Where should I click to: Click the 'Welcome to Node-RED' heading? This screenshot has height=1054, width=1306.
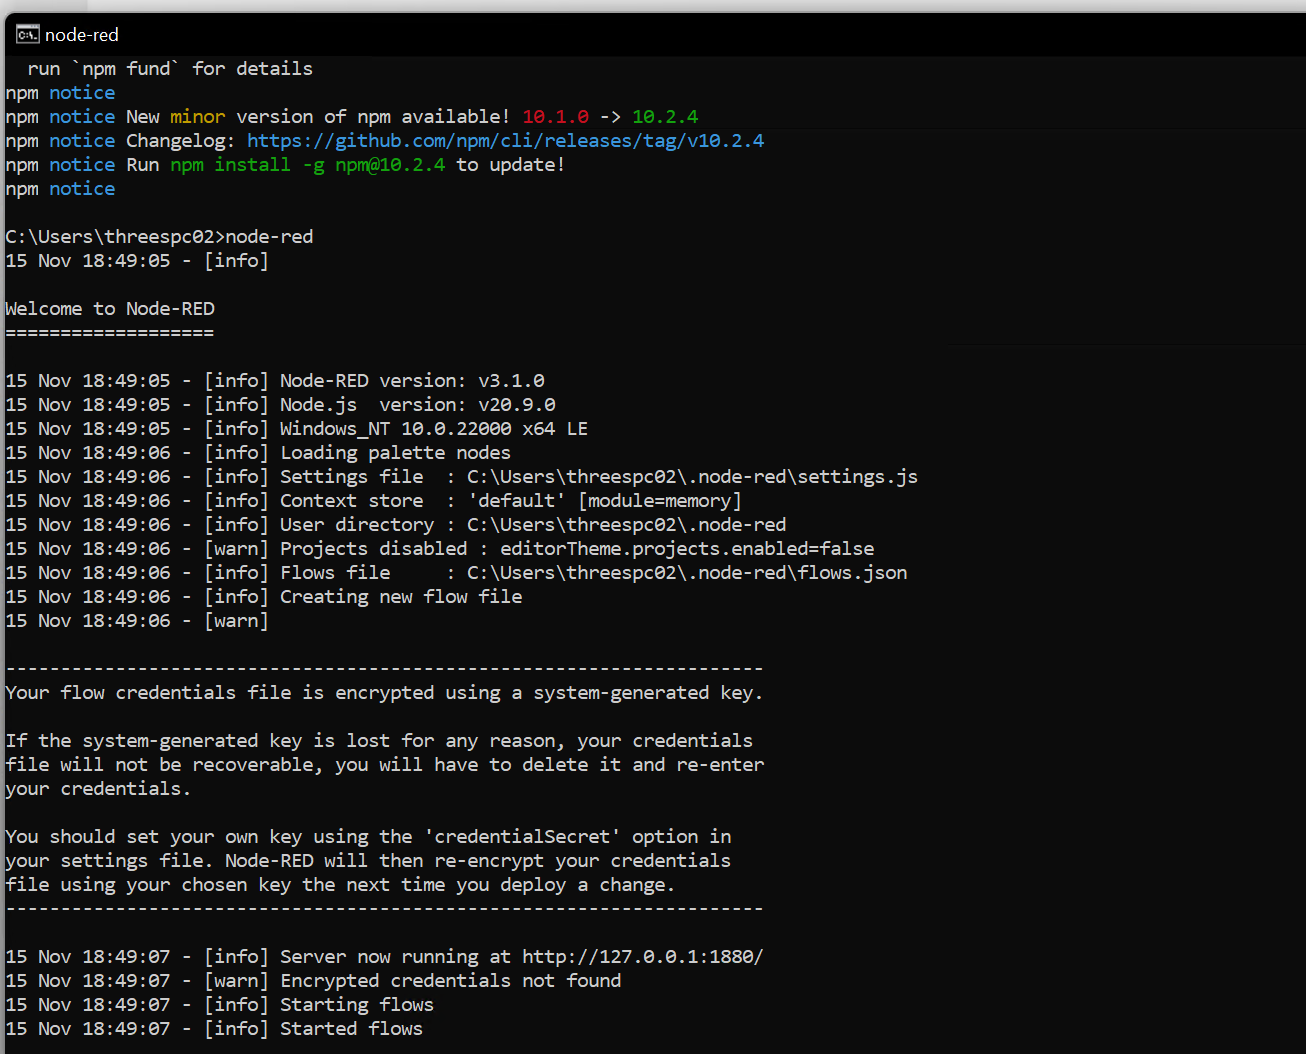click(110, 309)
